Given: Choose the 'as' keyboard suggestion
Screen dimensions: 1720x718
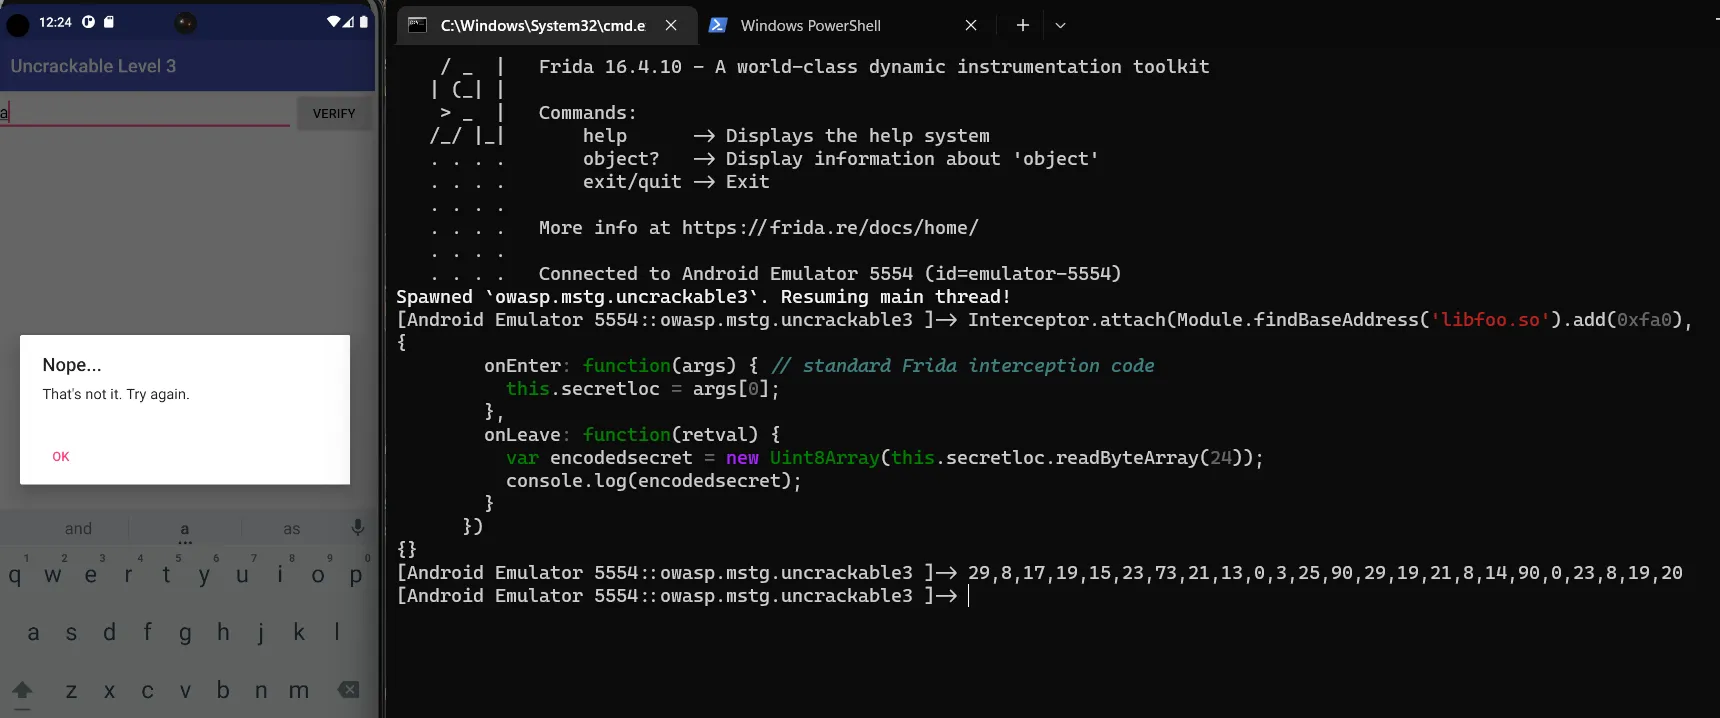Looking at the screenshot, I should [291, 528].
